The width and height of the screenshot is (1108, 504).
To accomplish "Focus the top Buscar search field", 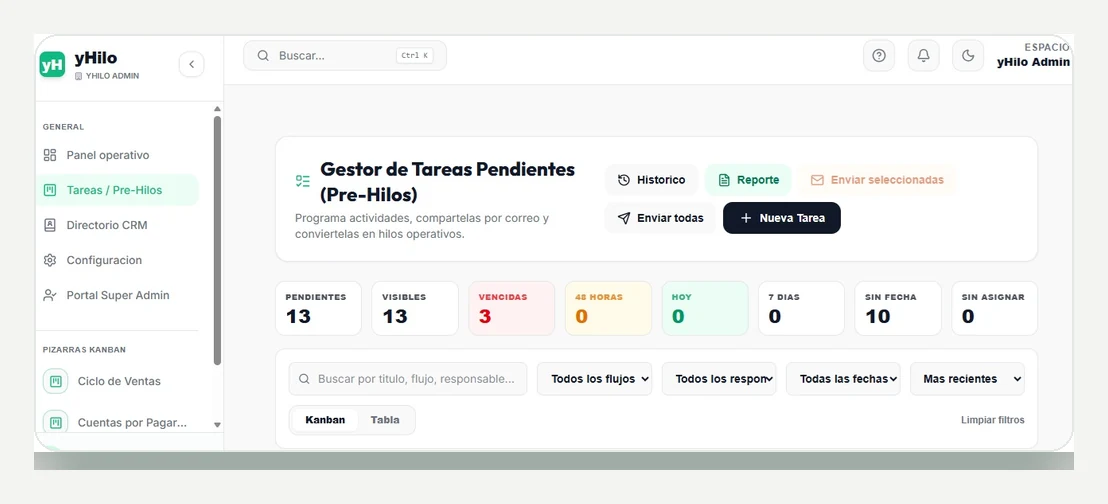I will point(345,56).
